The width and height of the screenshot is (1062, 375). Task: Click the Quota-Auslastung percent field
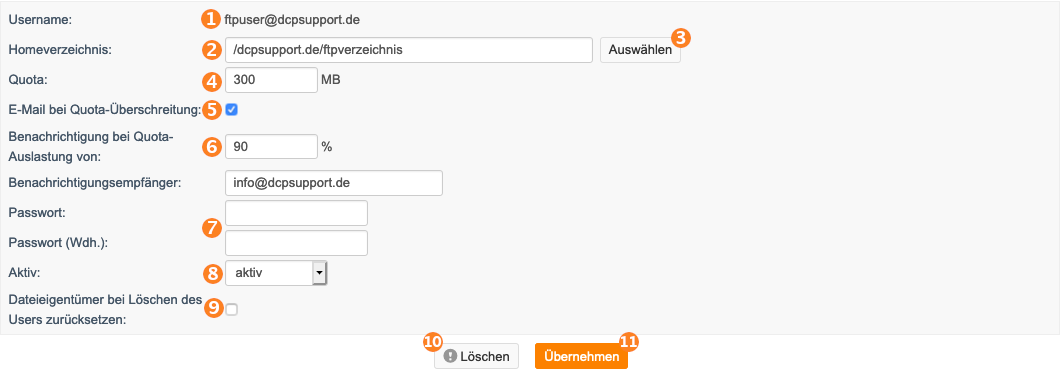coord(271,146)
